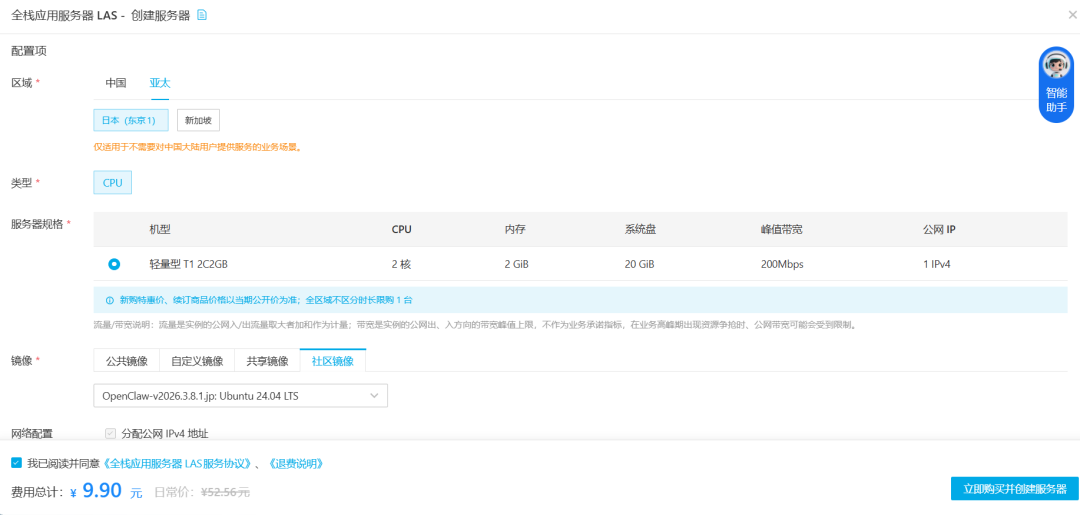The width and height of the screenshot is (1080, 515).
Task: Select the CPU type button
Action: click(112, 183)
